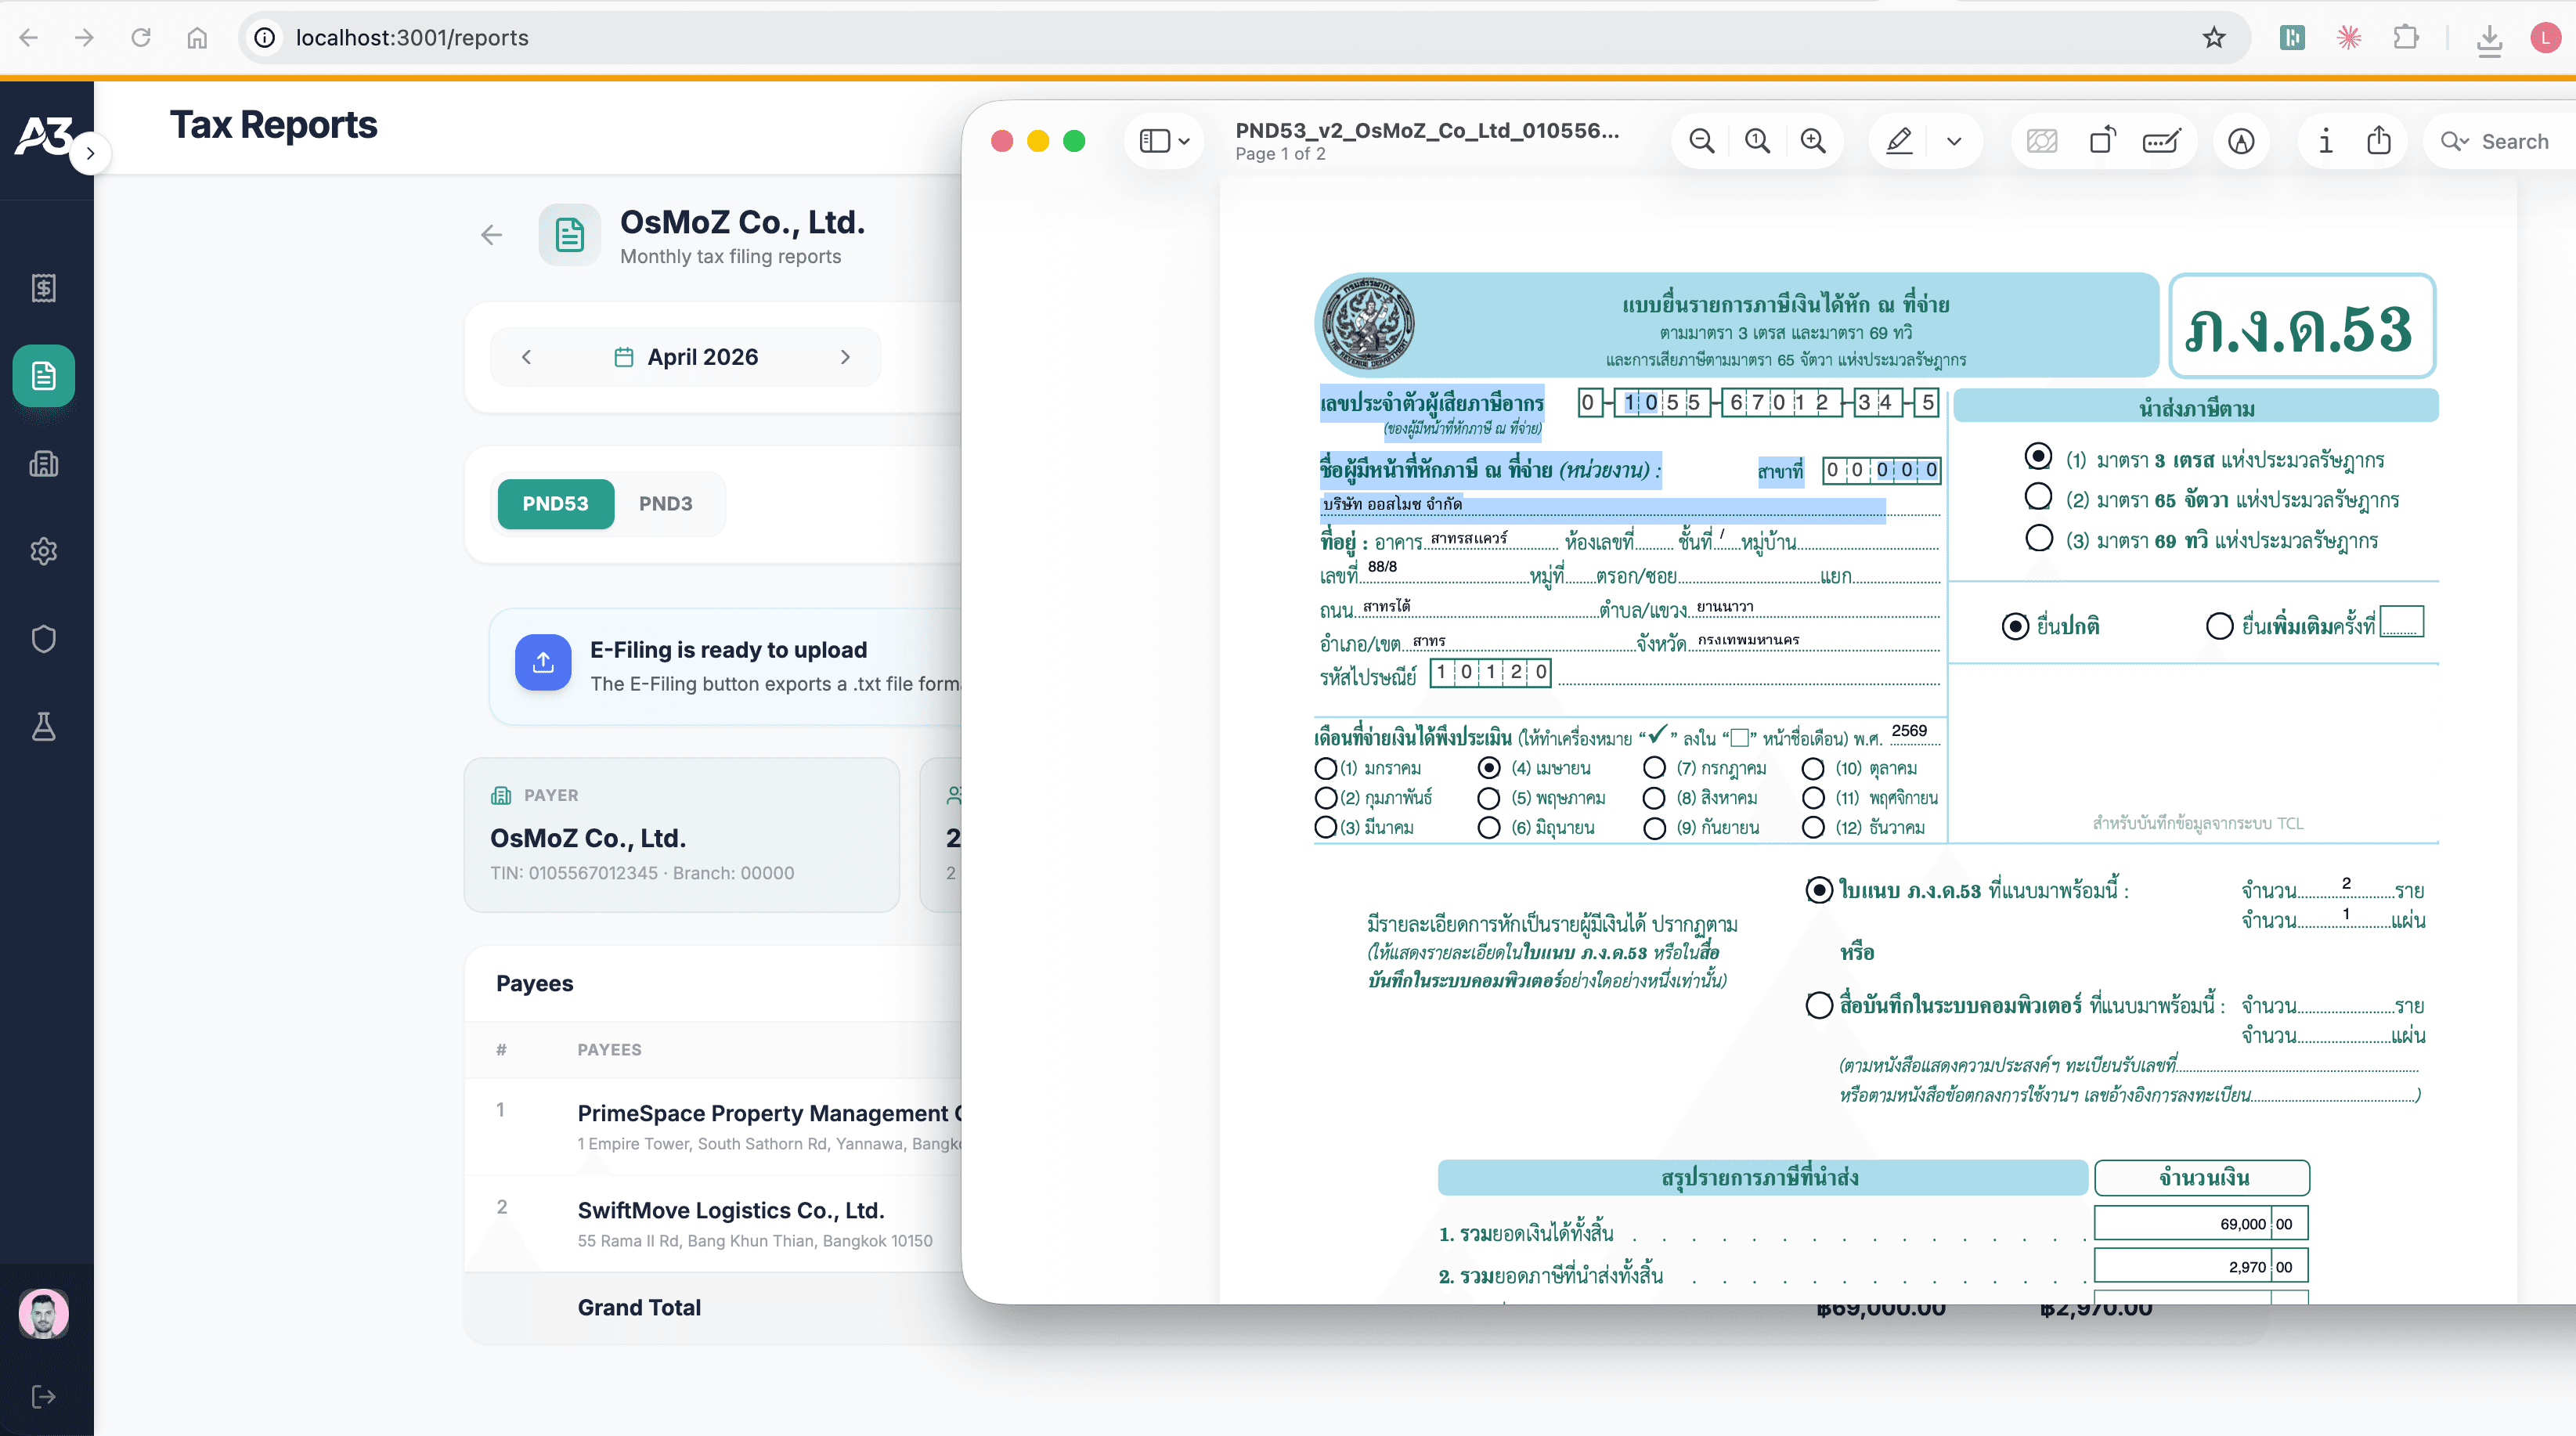Screen dimensions: 2576x1436
Task: Share the PND53 PDF document
Action: click(x=2380, y=141)
